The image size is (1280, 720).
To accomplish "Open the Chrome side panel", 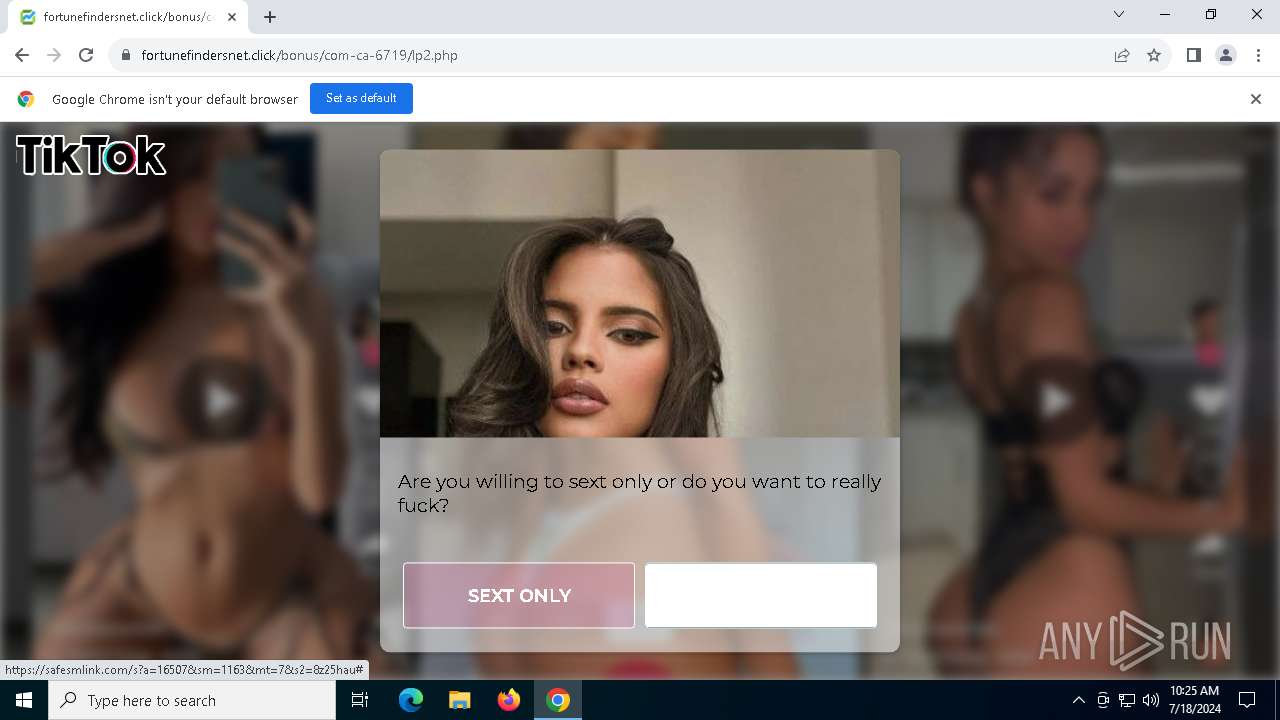I will point(1193,55).
